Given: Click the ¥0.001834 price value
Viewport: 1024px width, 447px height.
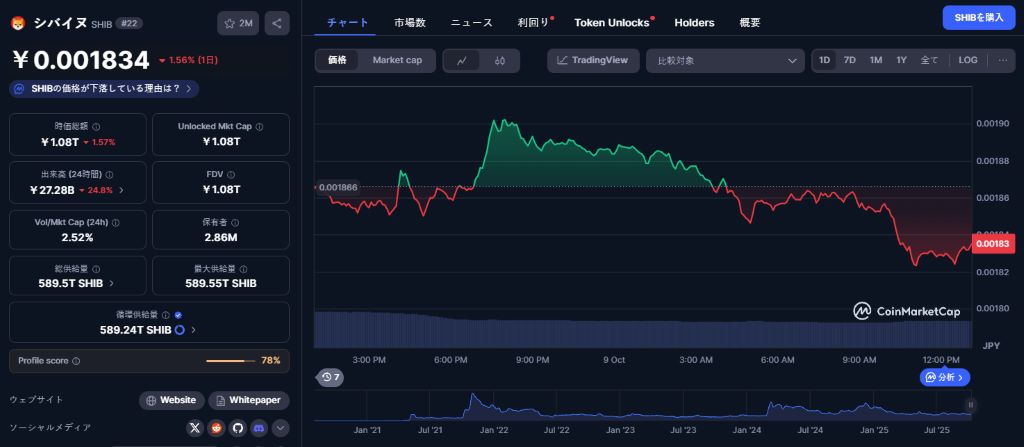Looking at the screenshot, I should click(x=82, y=61).
